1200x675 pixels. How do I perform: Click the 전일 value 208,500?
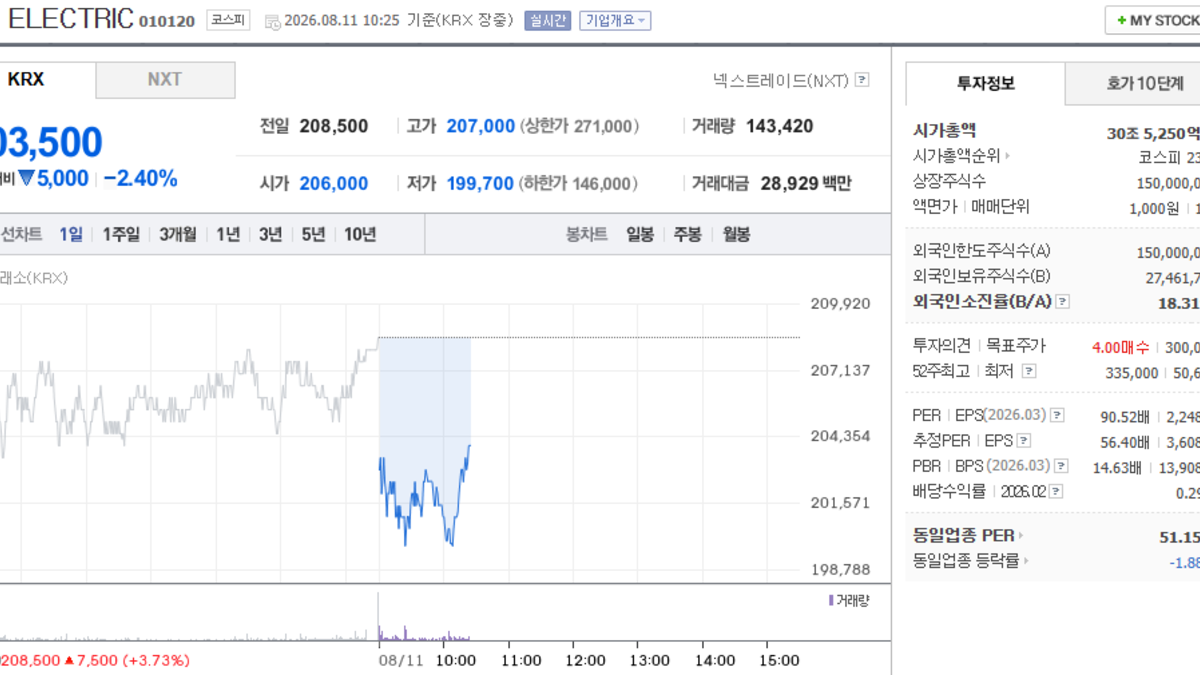pos(334,126)
